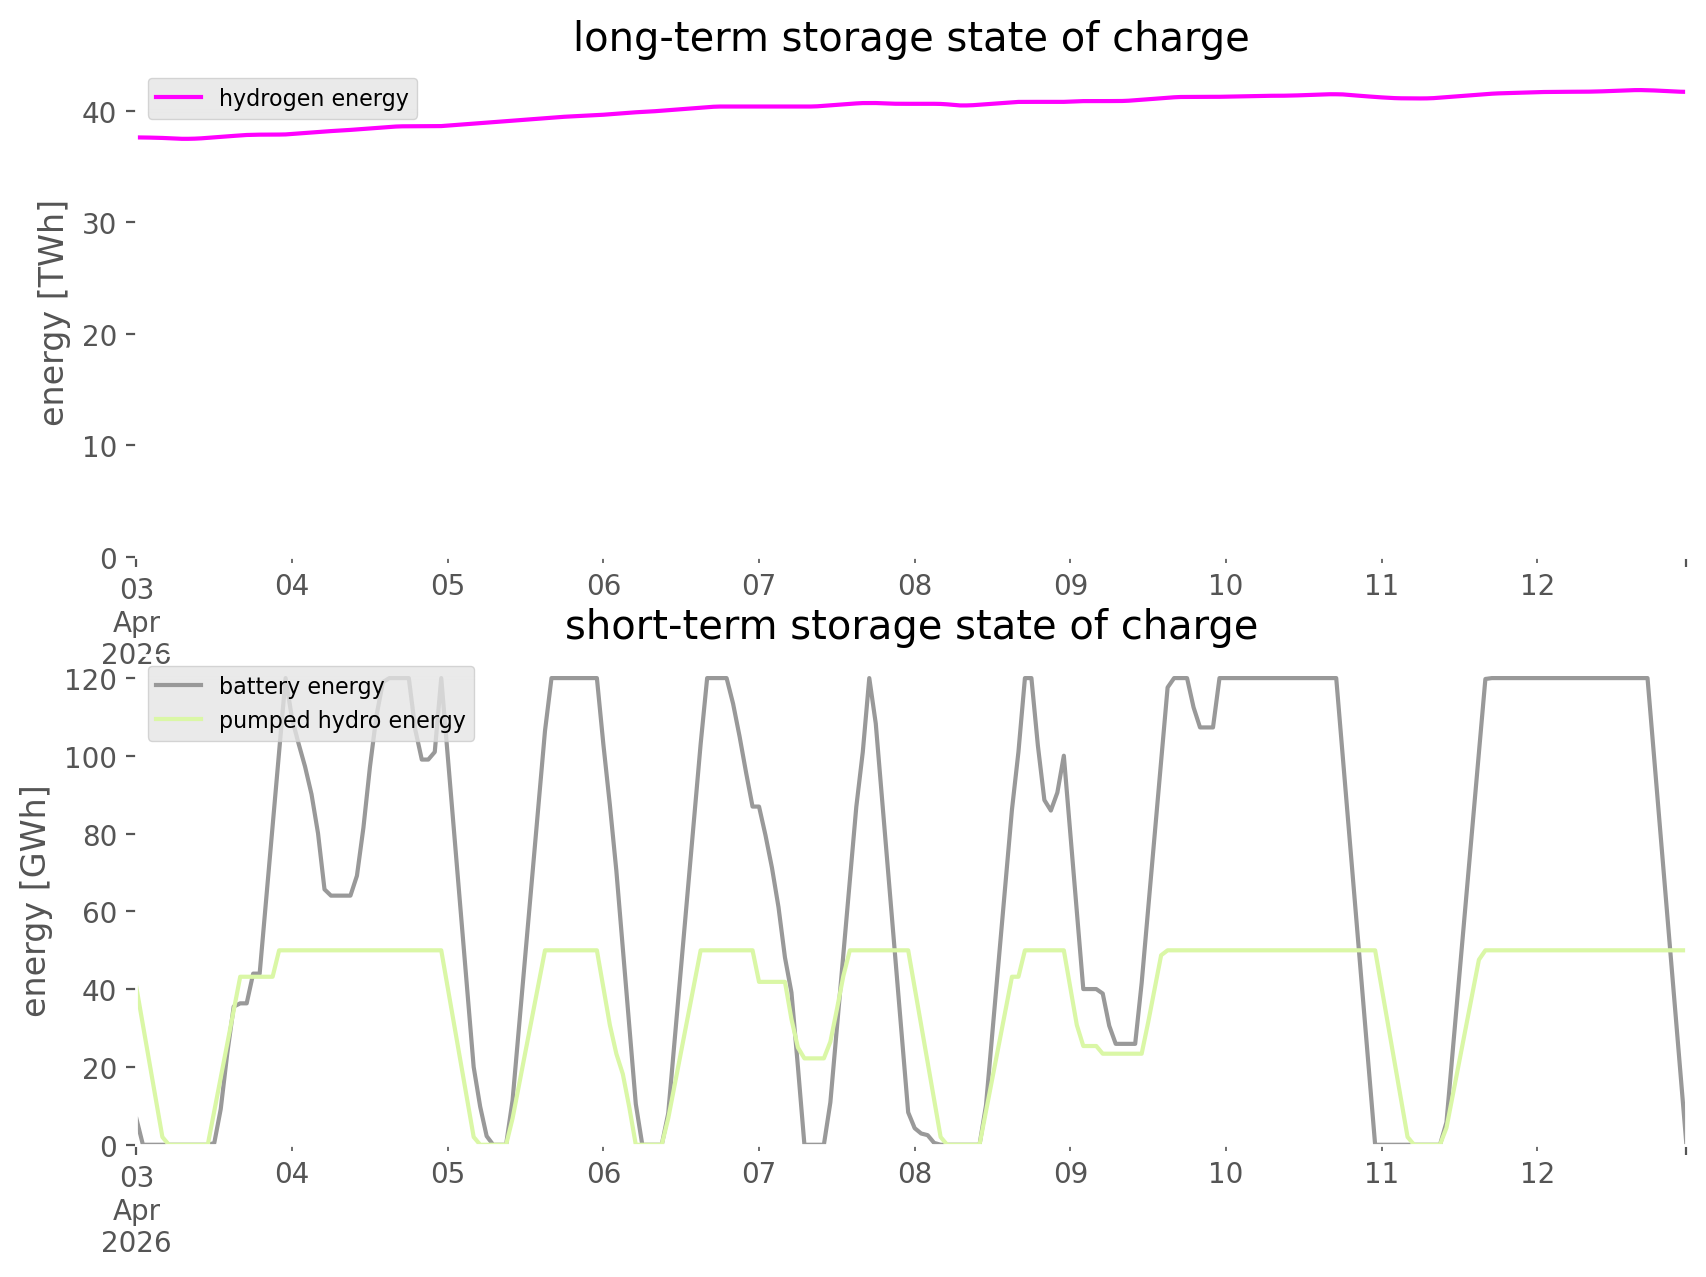This screenshot has height=1277, width=1706.
Task: Click the light green pumped hydro legend sample
Action: pyautogui.click(x=180, y=720)
